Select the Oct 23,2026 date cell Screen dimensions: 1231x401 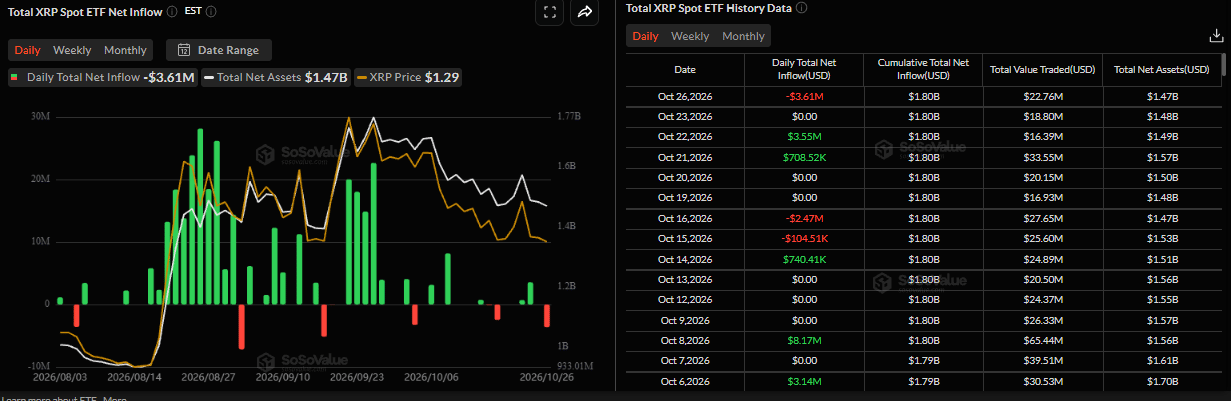click(685, 116)
